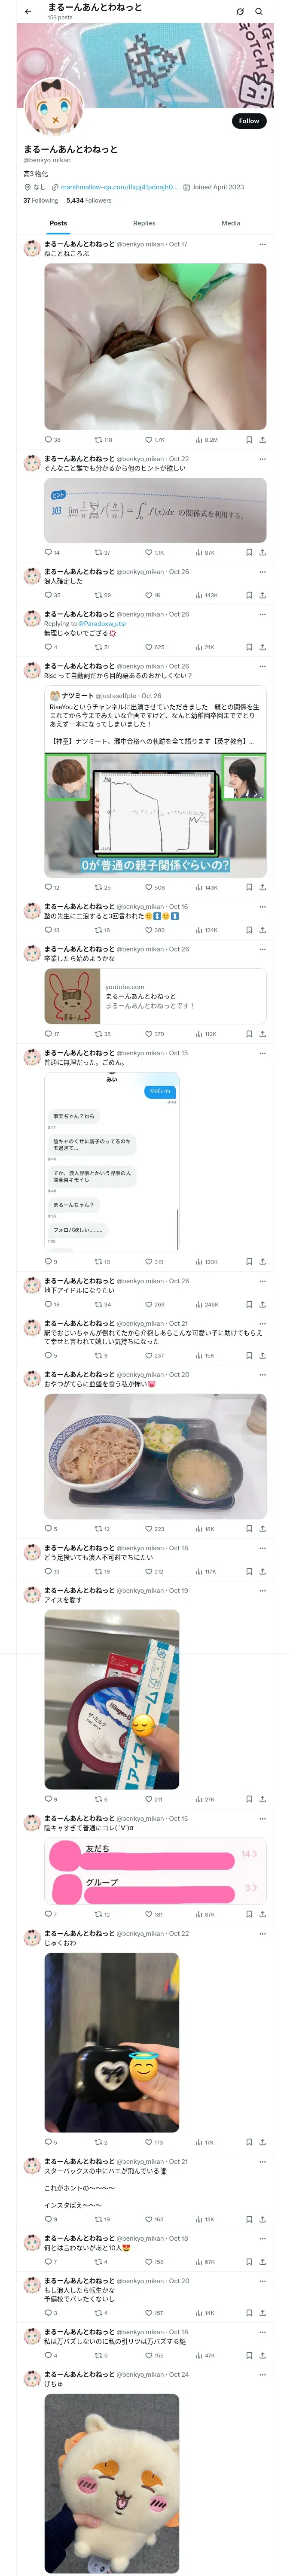
Task: Click the Grok icon beside the search icon
Action: [240, 12]
